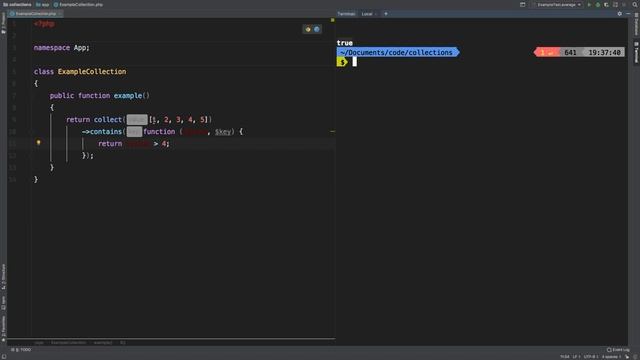The image size is (640, 360).
Task: Click the cursor position indicator in the status bar
Action: coord(564,357)
